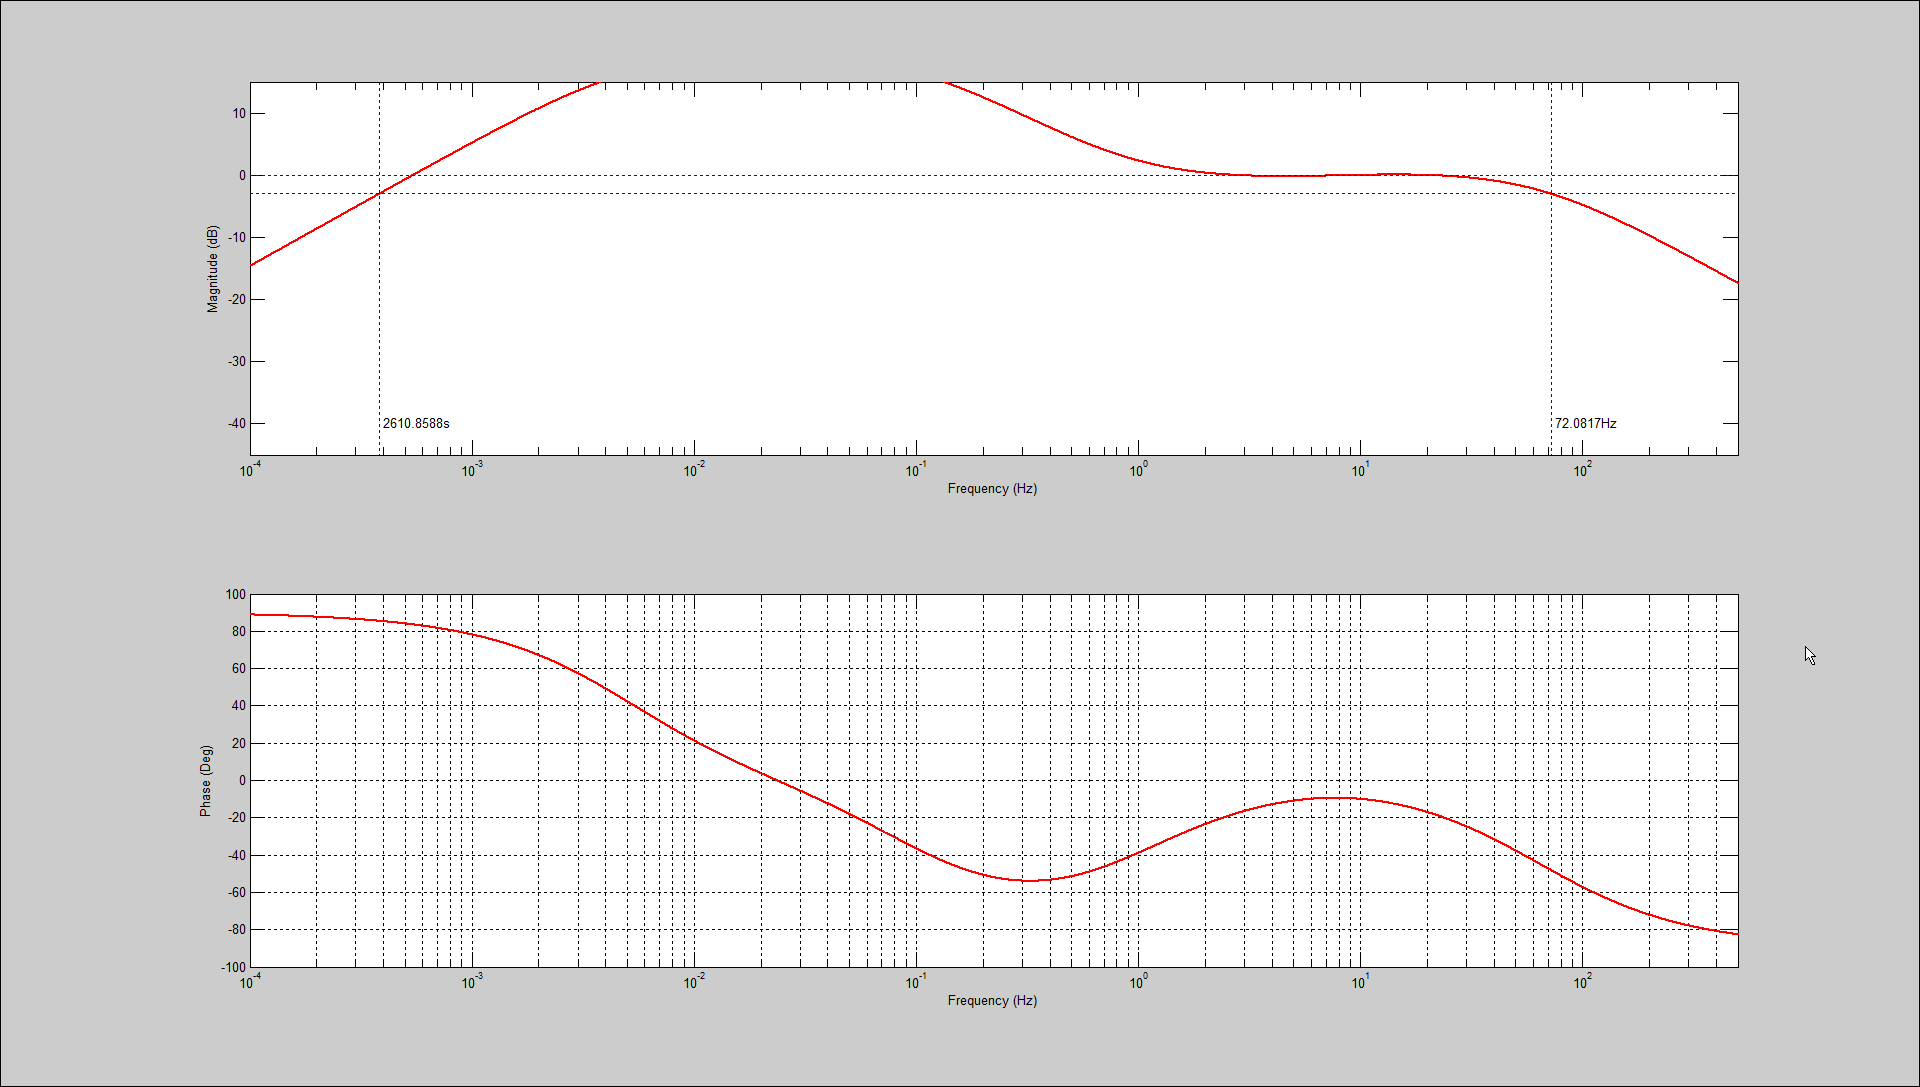Click the 72.0817Hz cutoff annotation
1920x1087 pixels.
point(1585,423)
